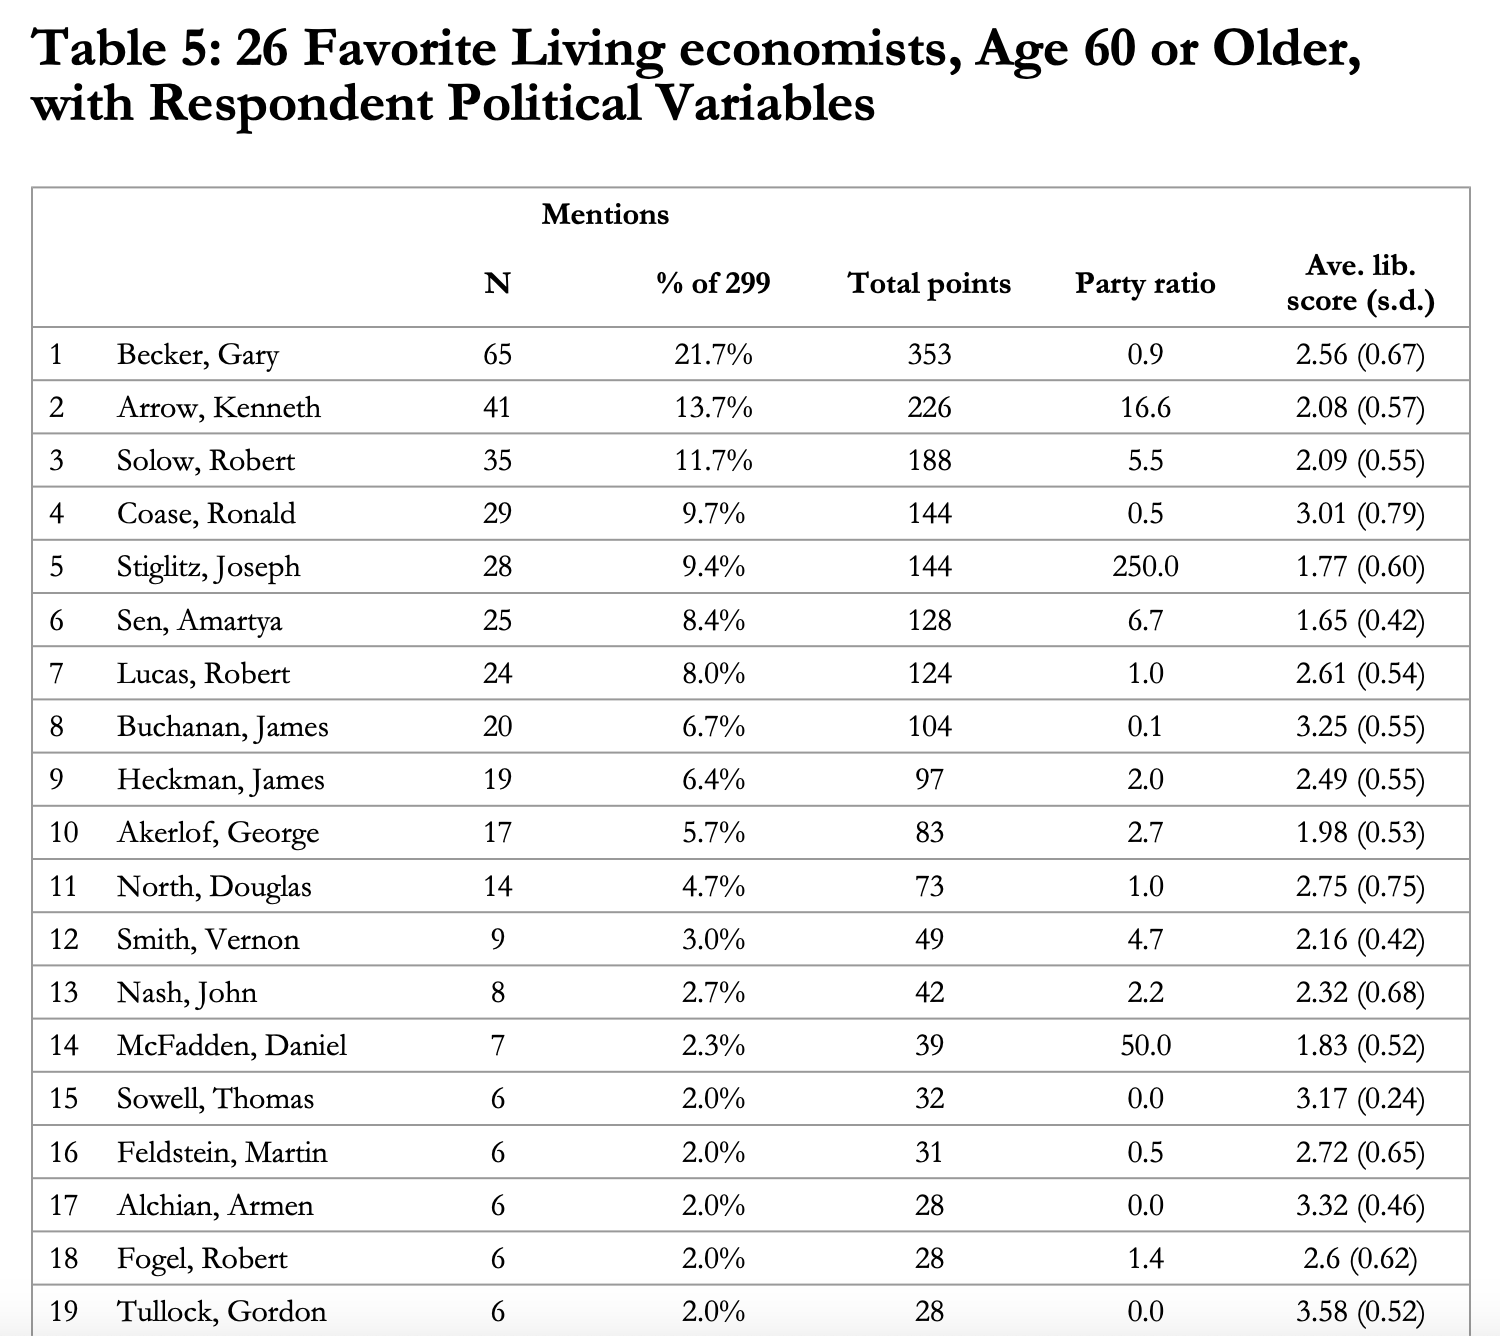Click total points value 226 for Arrow
Image resolution: width=1500 pixels, height=1336 pixels.
click(x=929, y=408)
